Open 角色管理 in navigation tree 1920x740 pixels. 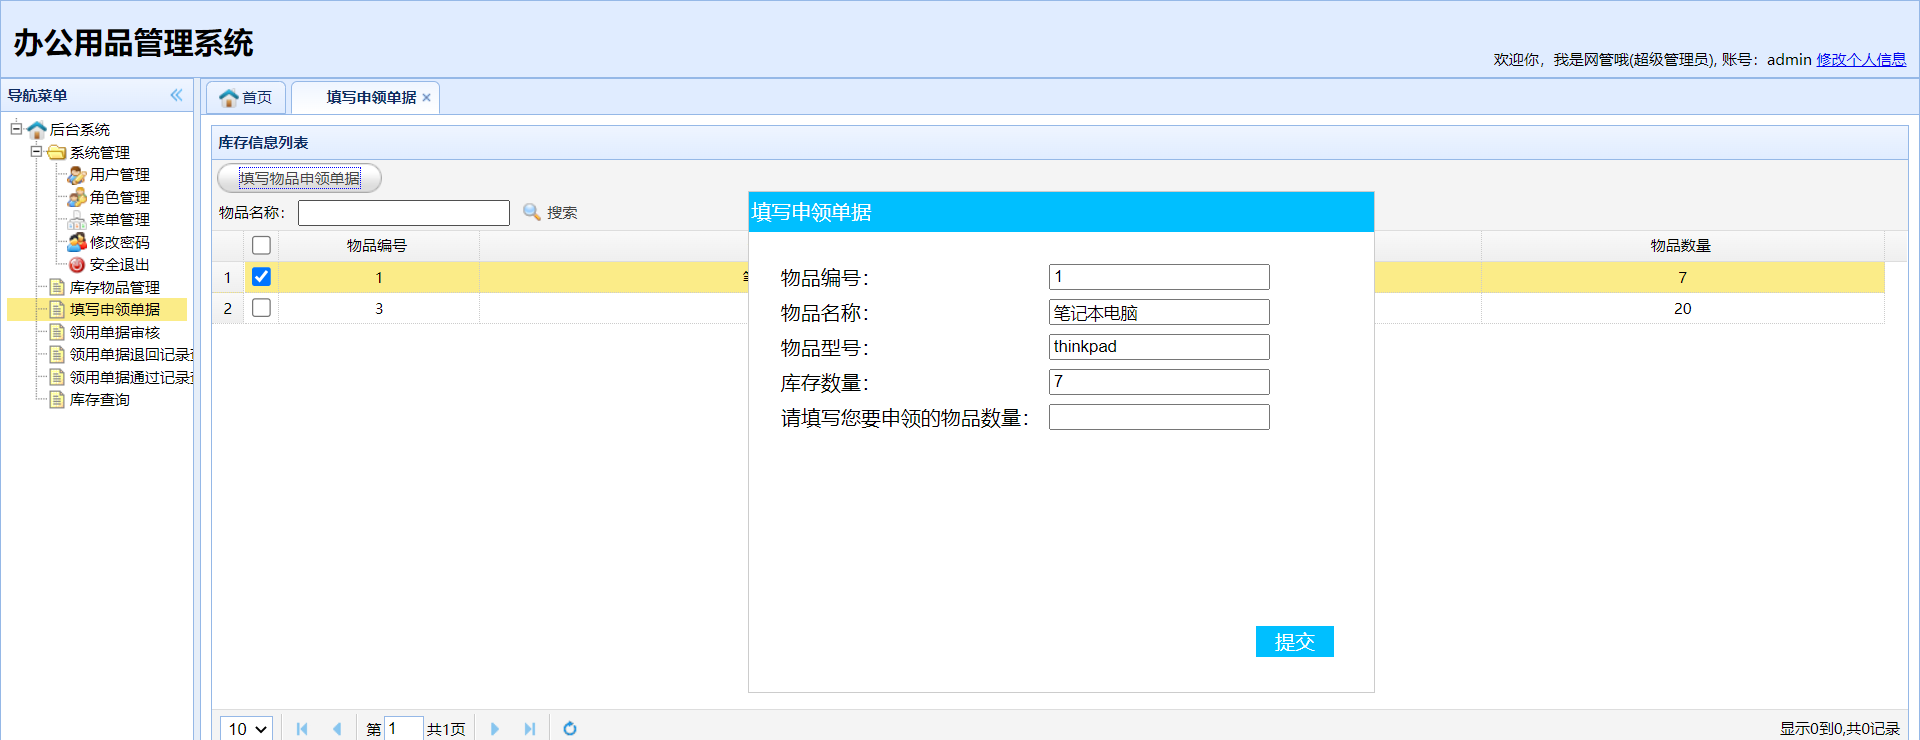point(120,197)
